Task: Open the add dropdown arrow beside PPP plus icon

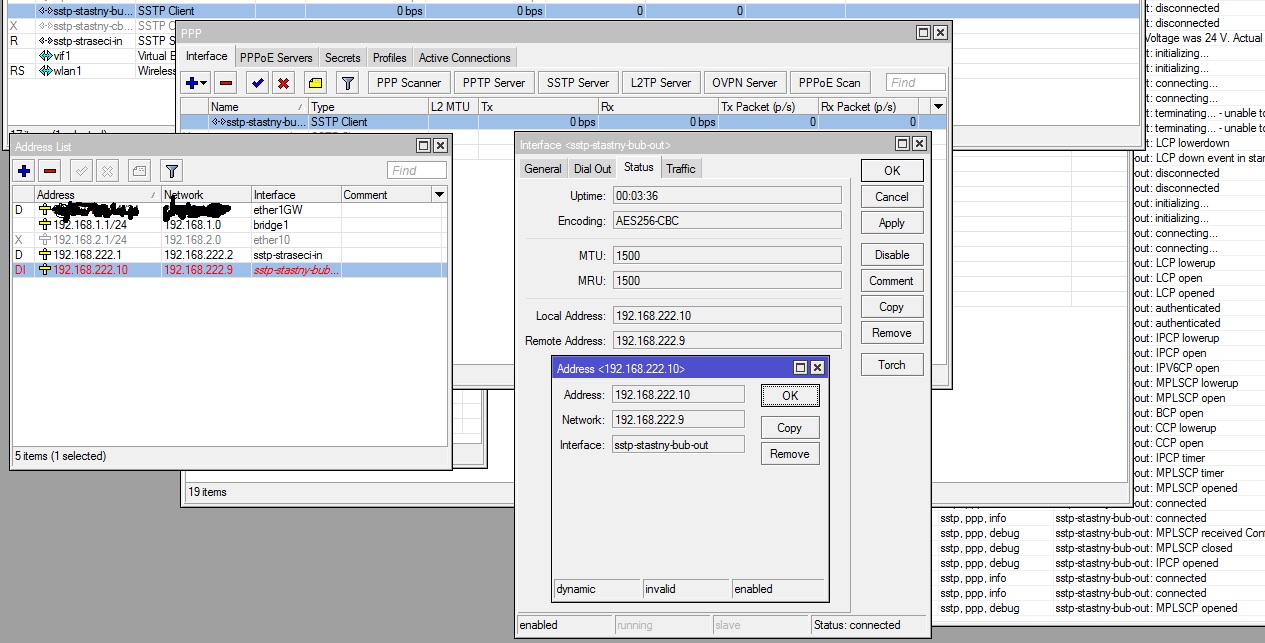Action: [x=204, y=84]
